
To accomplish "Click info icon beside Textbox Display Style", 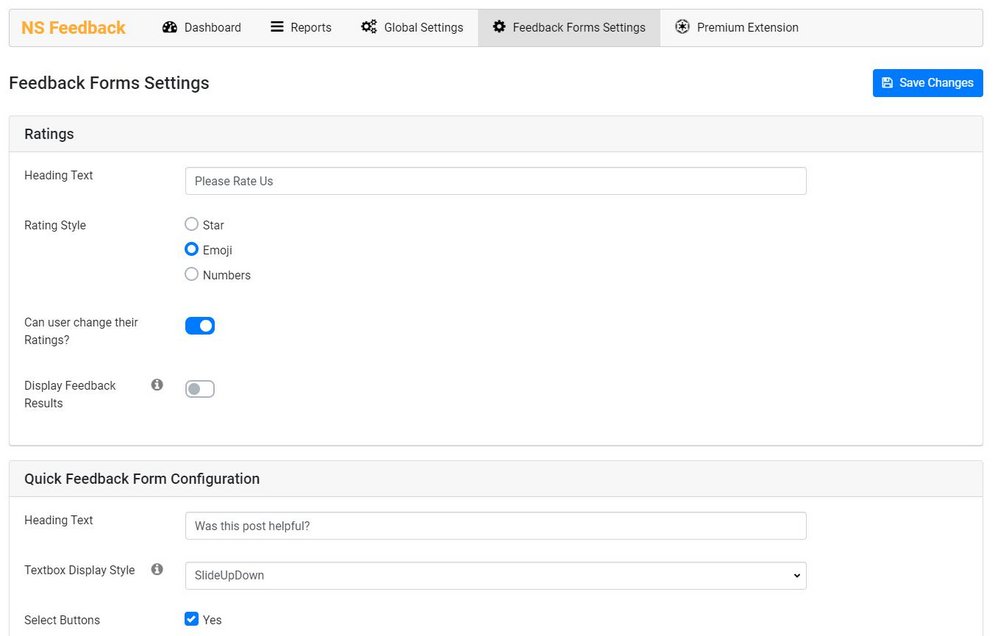I will (157, 569).
